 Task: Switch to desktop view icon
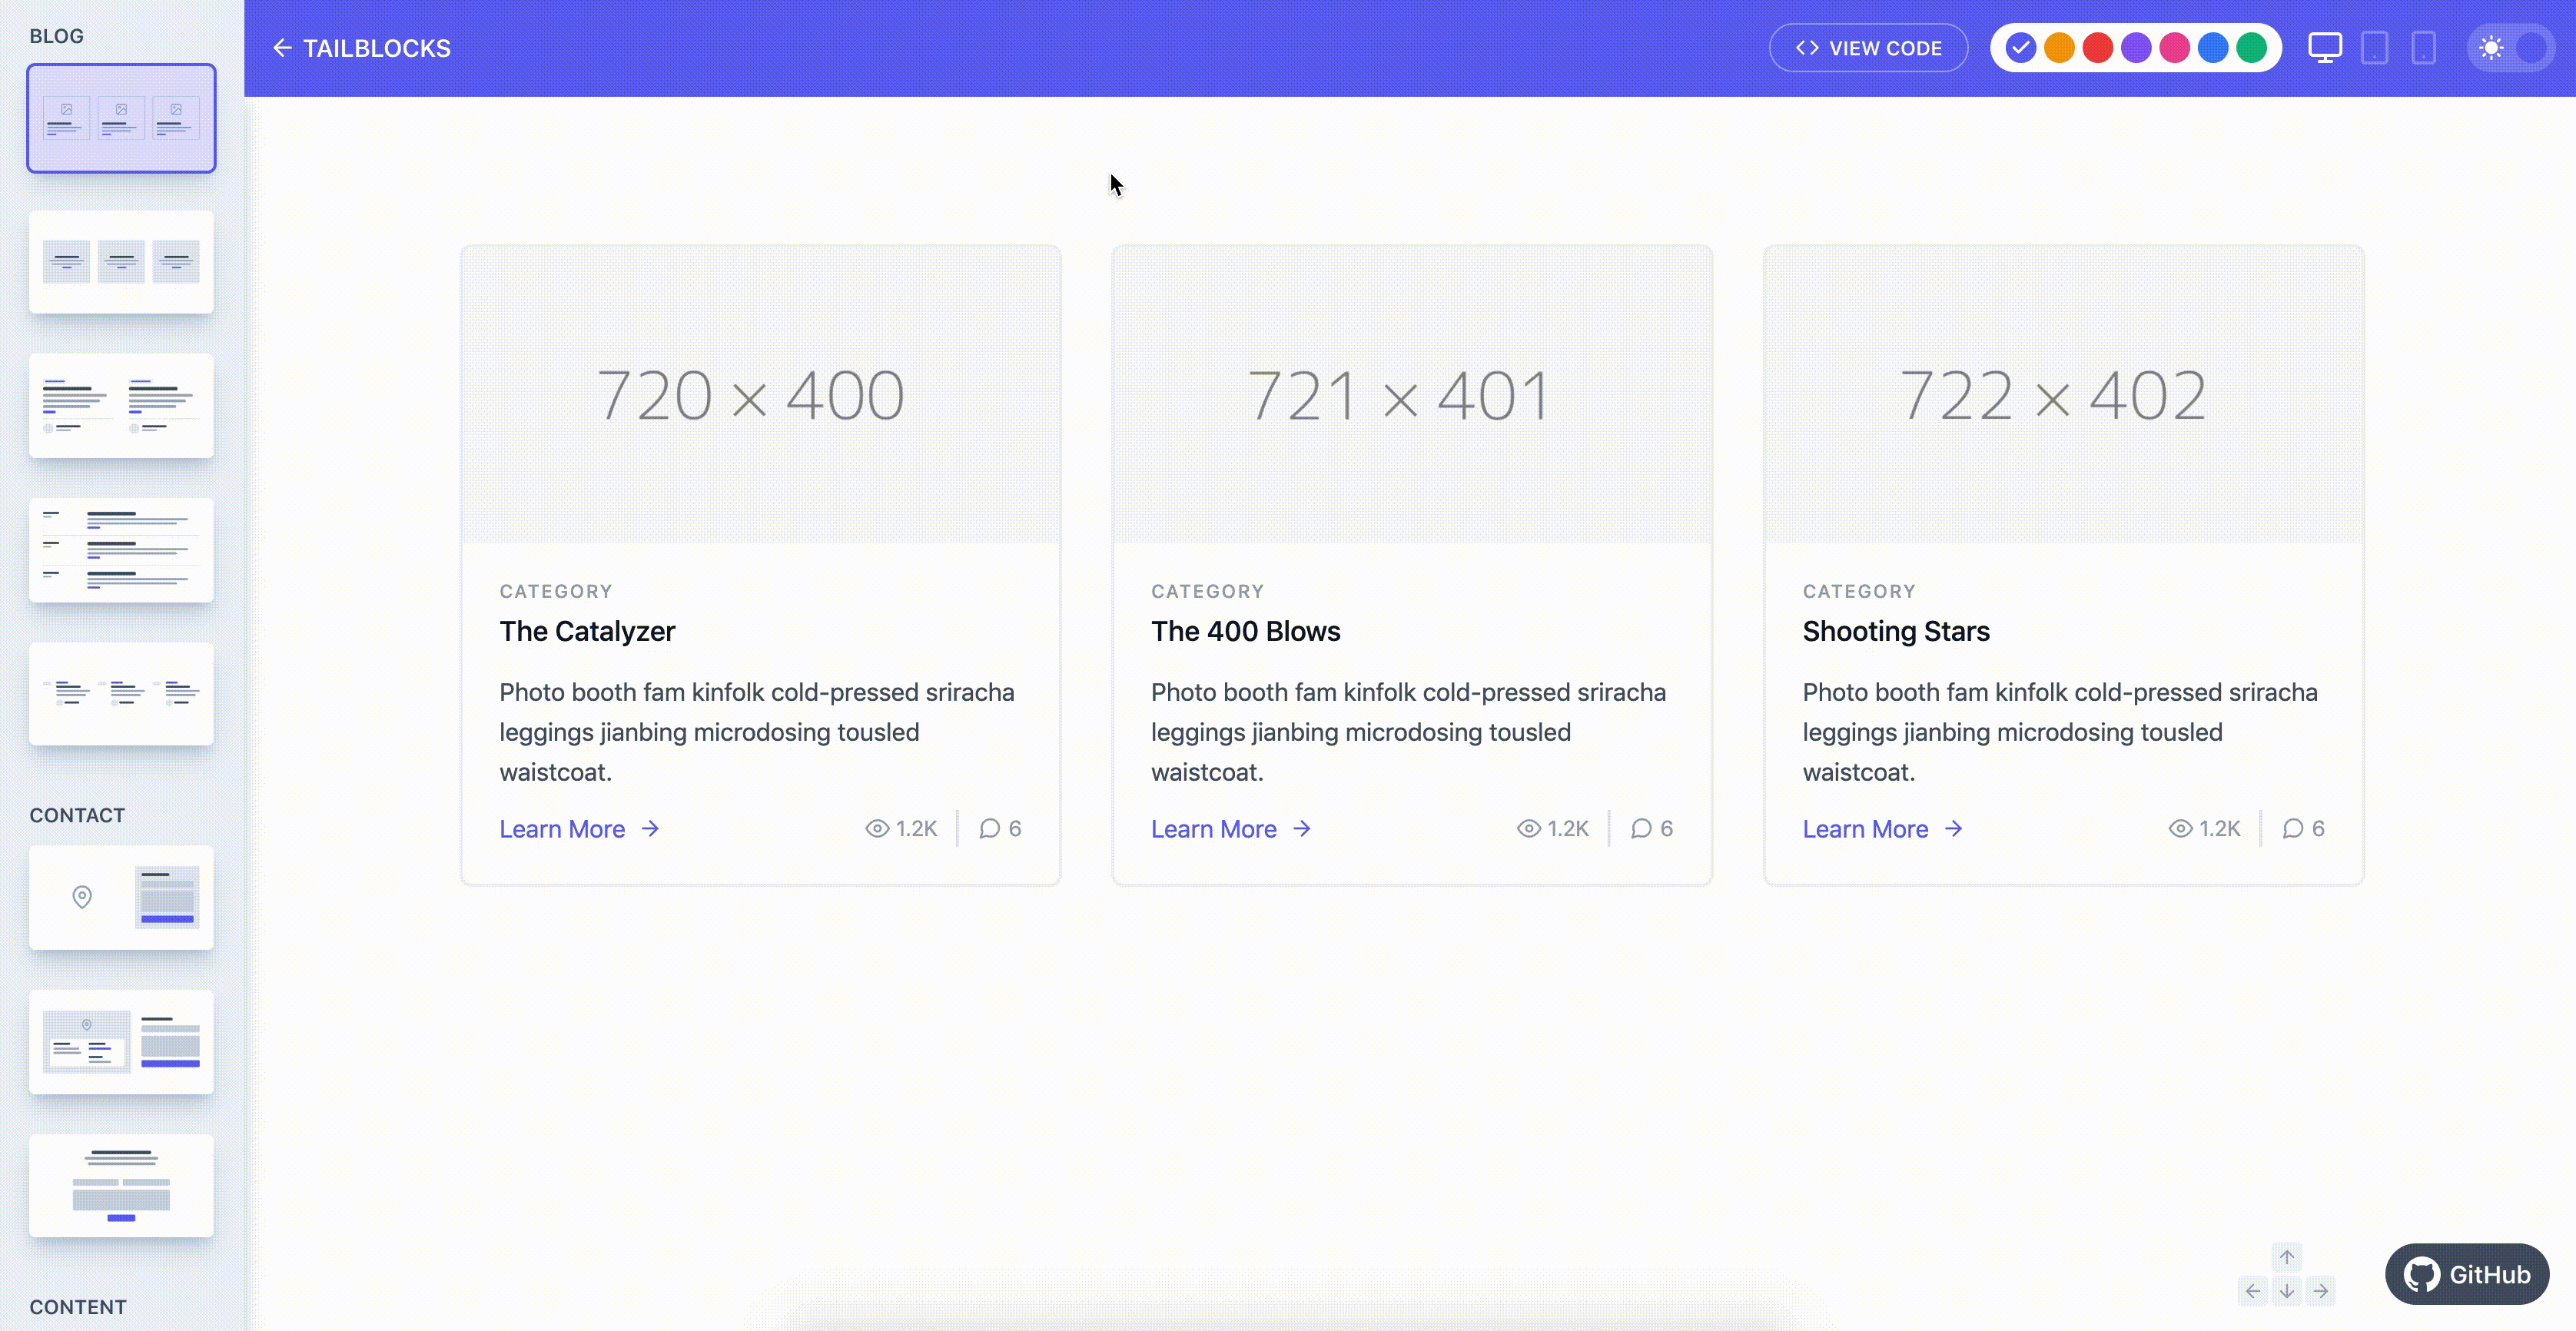(x=2324, y=48)
